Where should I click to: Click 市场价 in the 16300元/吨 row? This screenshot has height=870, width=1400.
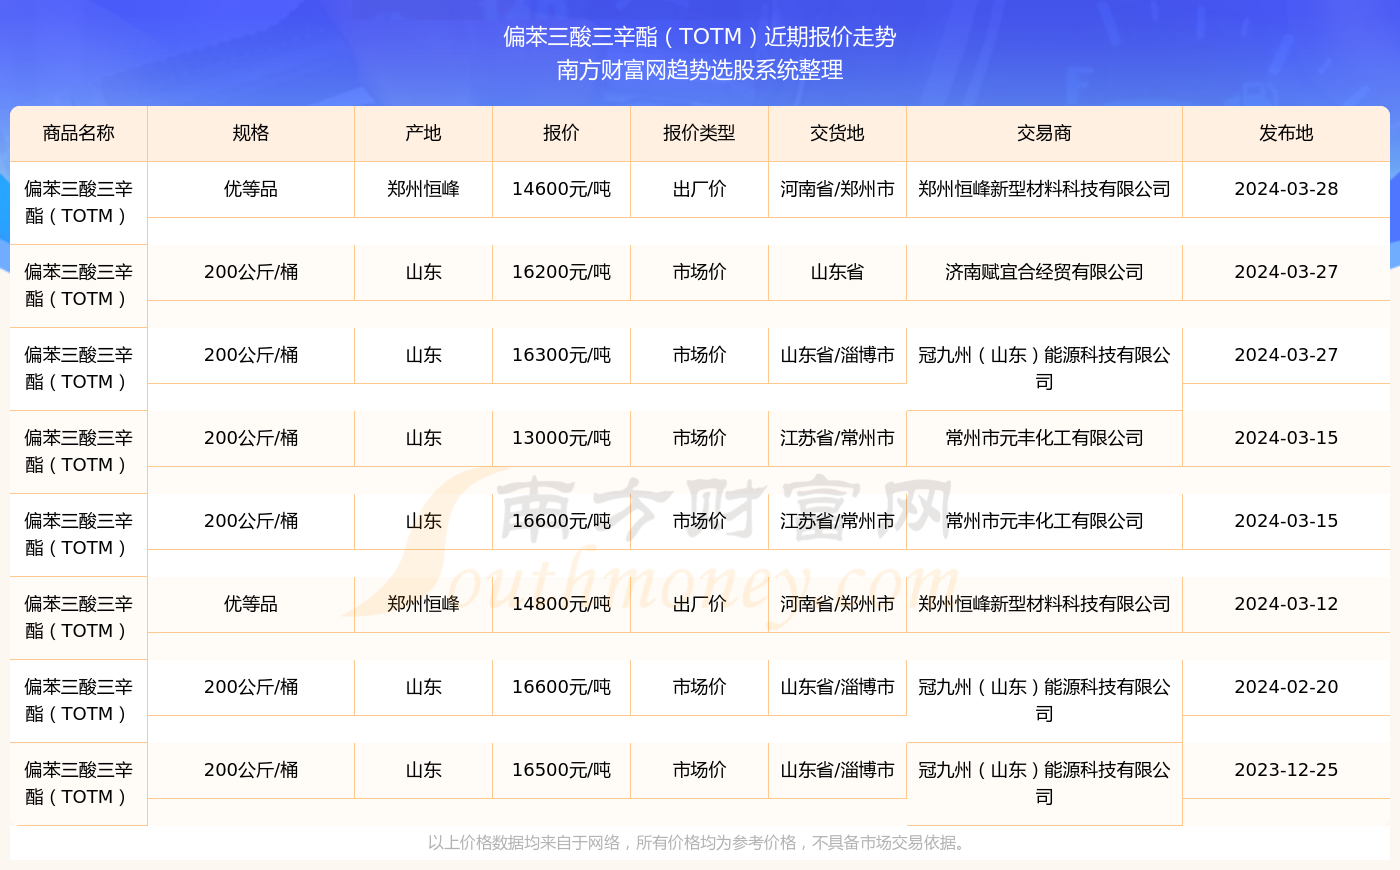pyautogui.click(x=699, y=355)
